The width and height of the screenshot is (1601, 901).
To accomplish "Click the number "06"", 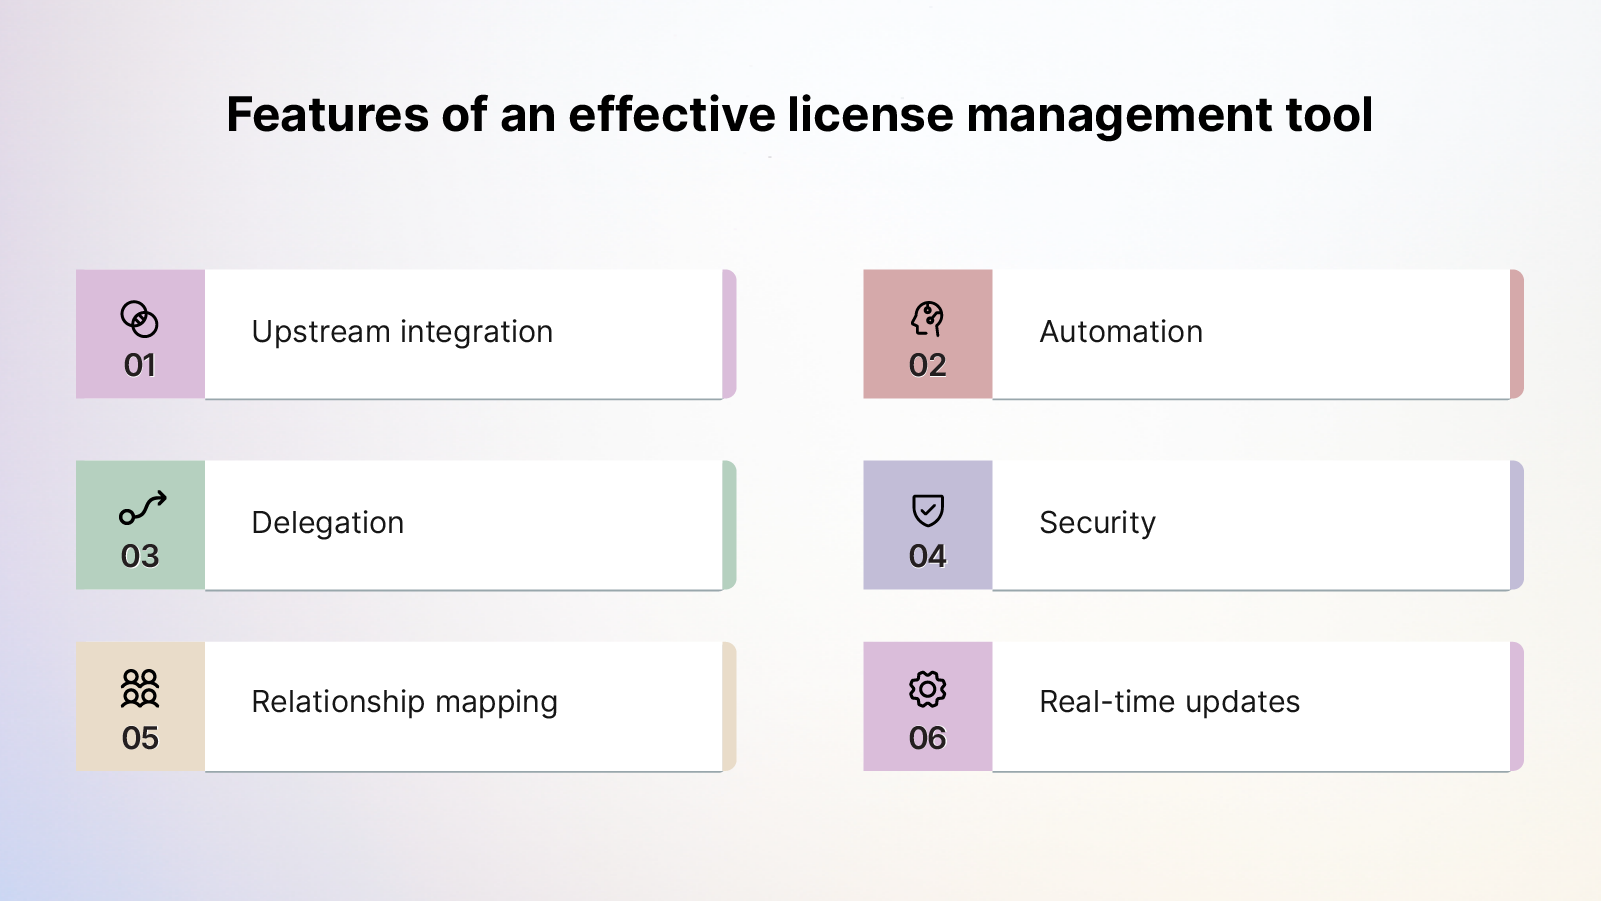I will (928, 739).
